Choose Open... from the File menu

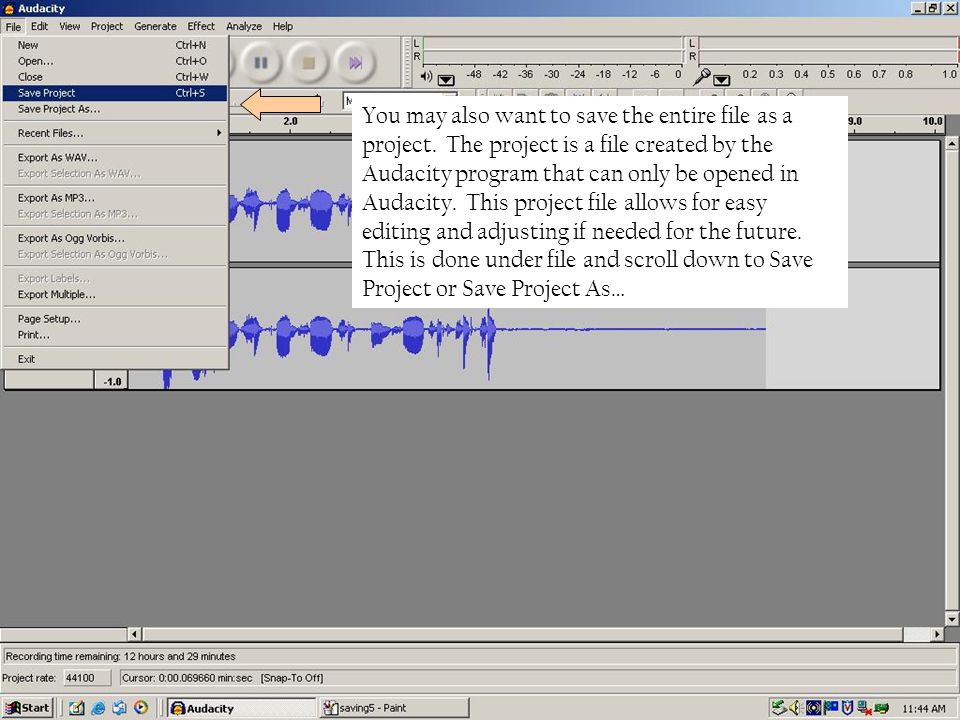coord(114,61)
